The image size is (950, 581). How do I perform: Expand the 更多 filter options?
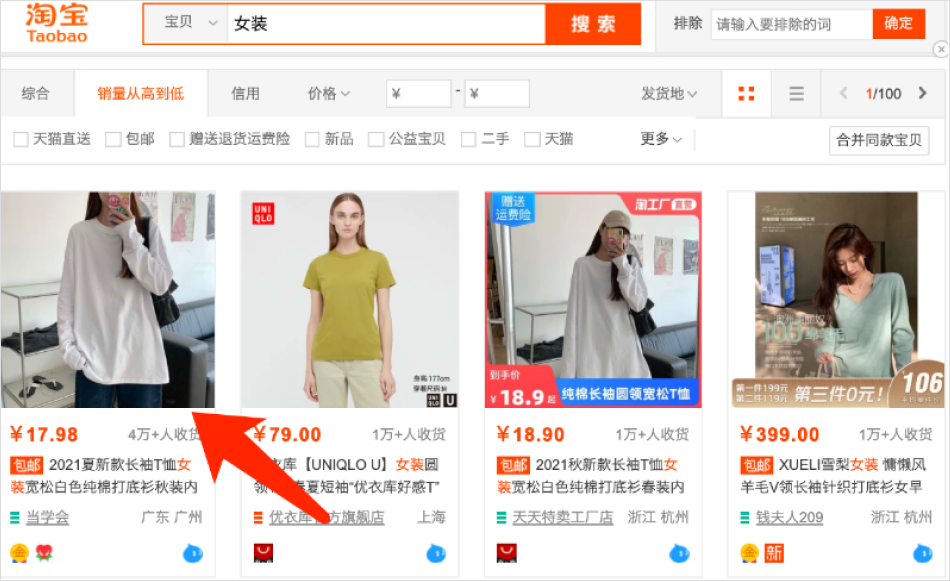661,140
